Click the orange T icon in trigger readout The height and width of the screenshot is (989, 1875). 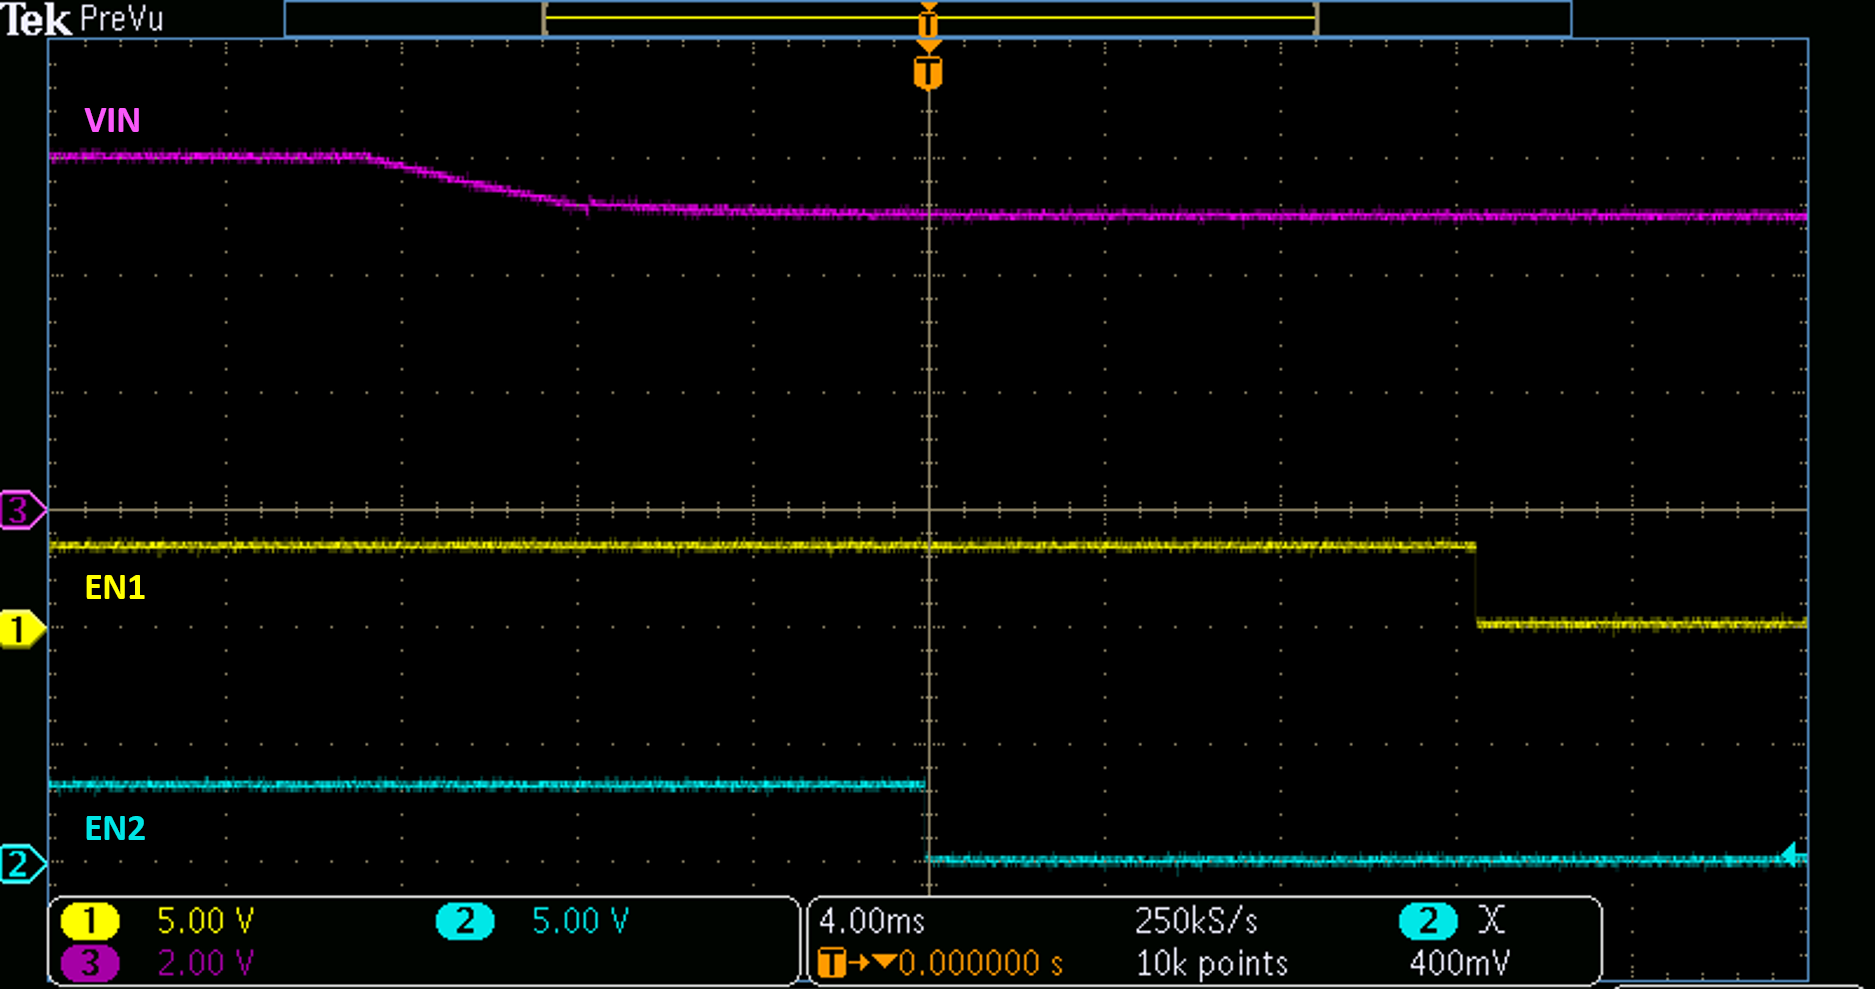click(833, 963)
